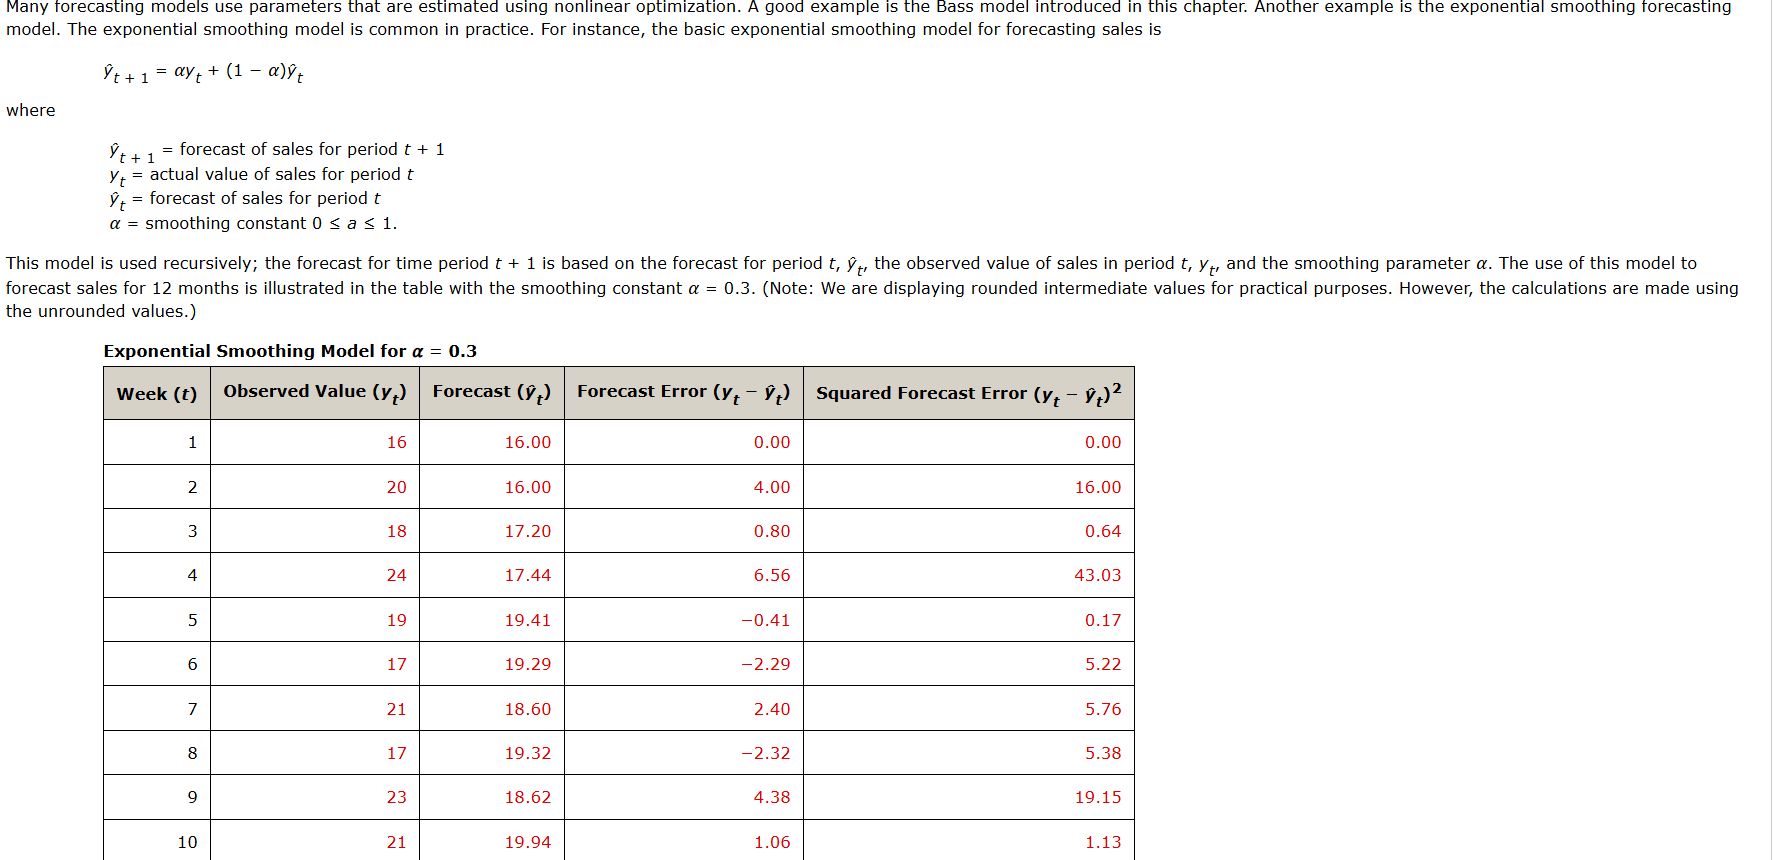Click forecast value 18.62 in week 9
Viewport: 1773px width, 860px height.
coord(528,797)
